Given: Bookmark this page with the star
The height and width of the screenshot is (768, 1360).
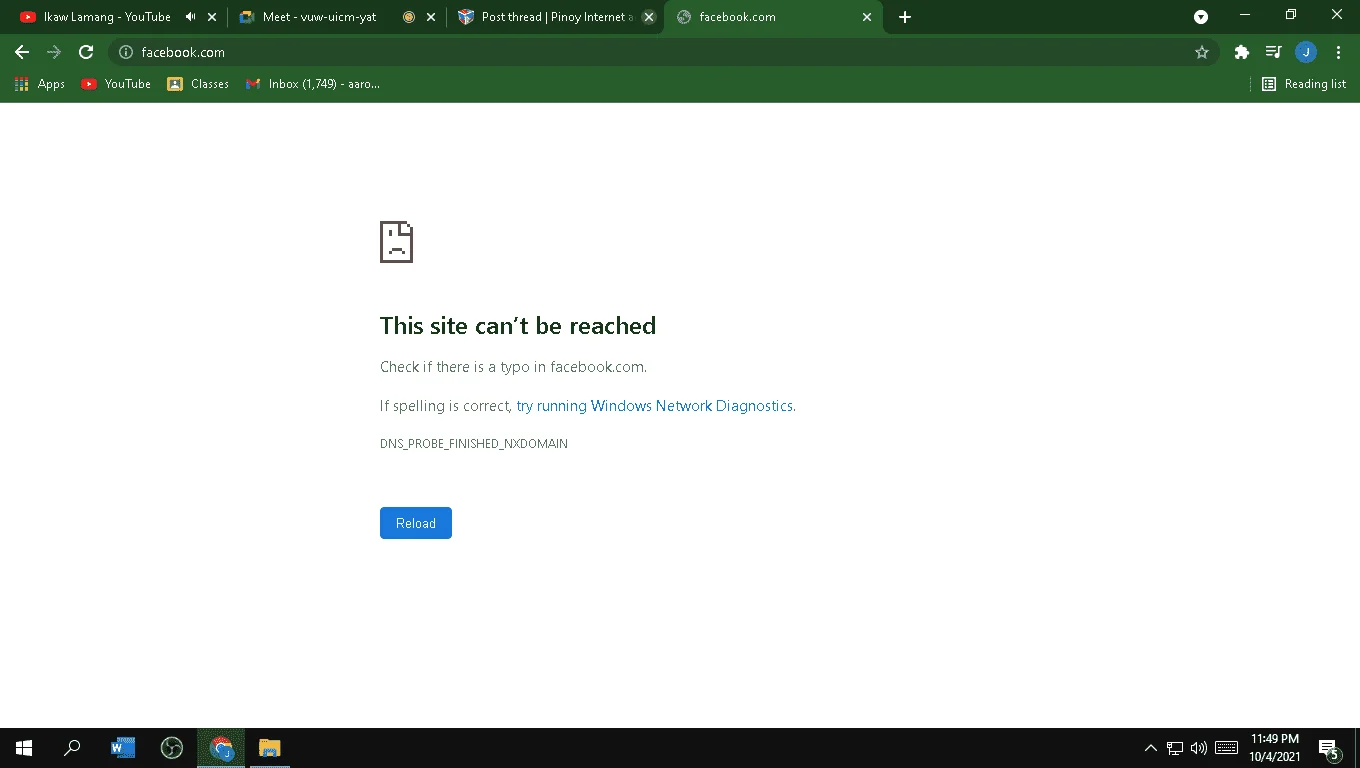Looking at the screenshot, I should pyautogui.click(x=1202, y=52).
